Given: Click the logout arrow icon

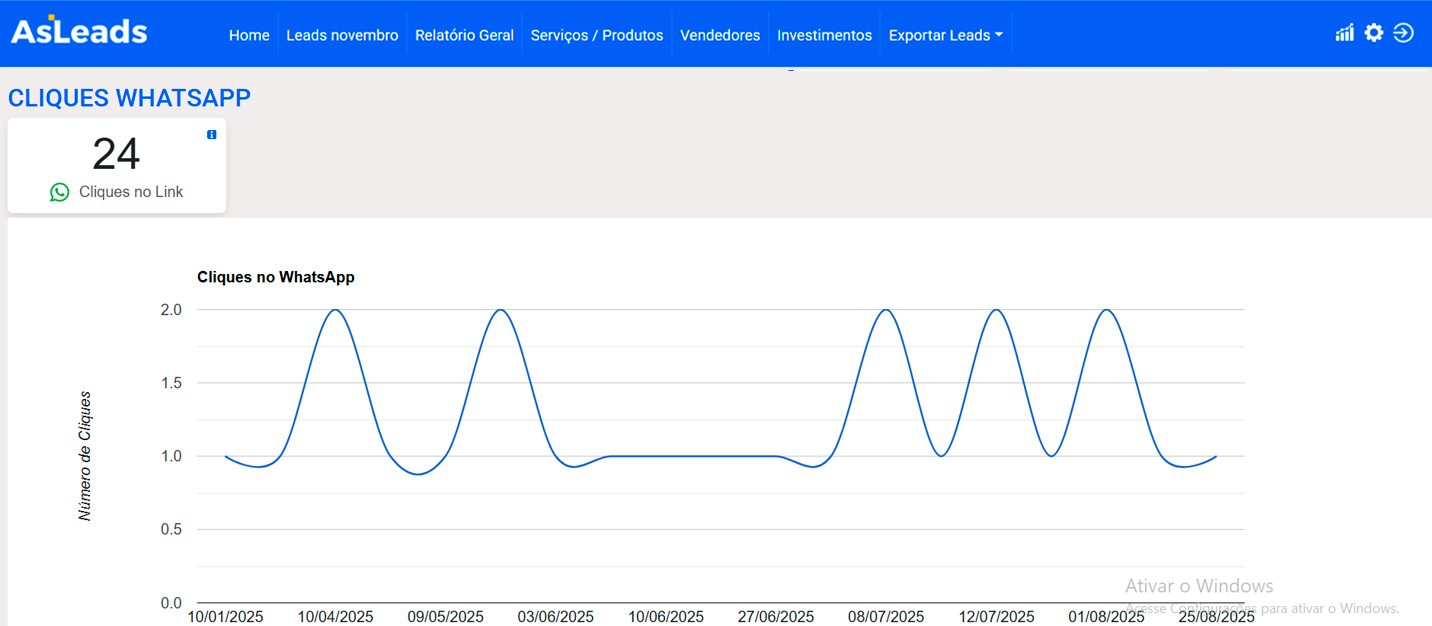Looking at the screenshot, I should pos(1403,33).
